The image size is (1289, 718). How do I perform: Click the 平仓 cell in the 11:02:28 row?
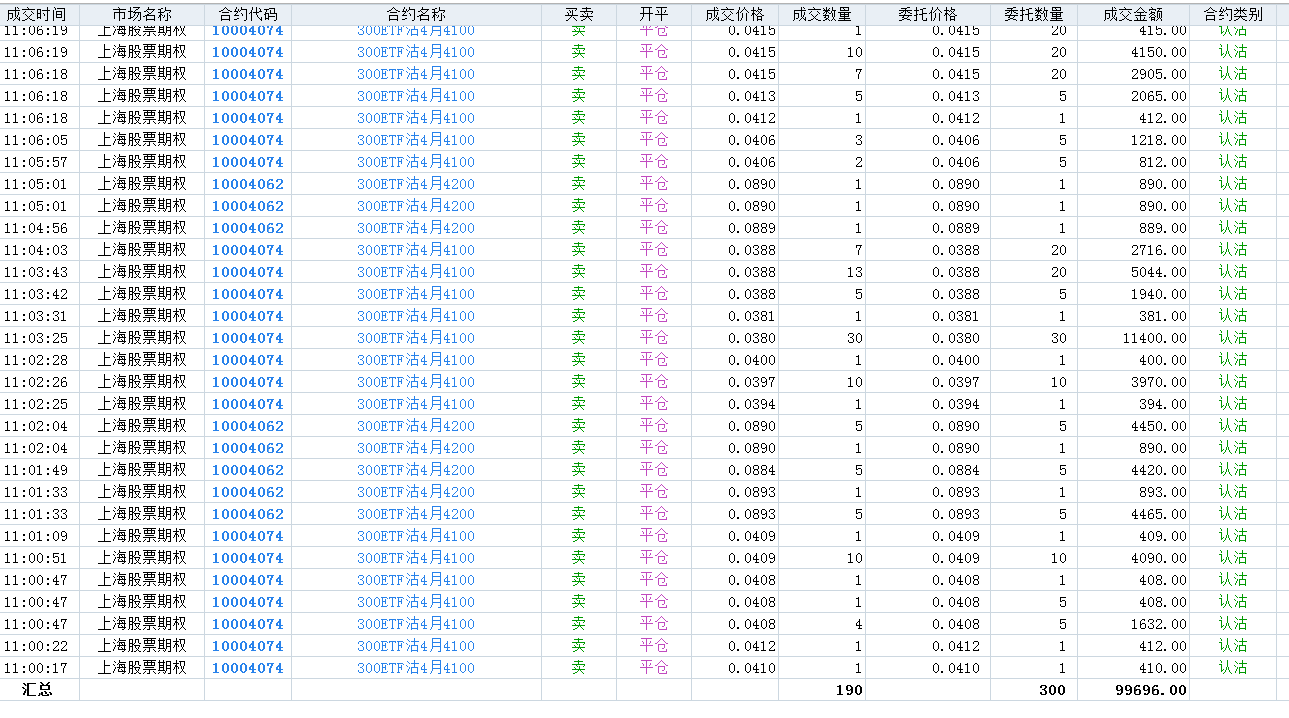point(654,360)
